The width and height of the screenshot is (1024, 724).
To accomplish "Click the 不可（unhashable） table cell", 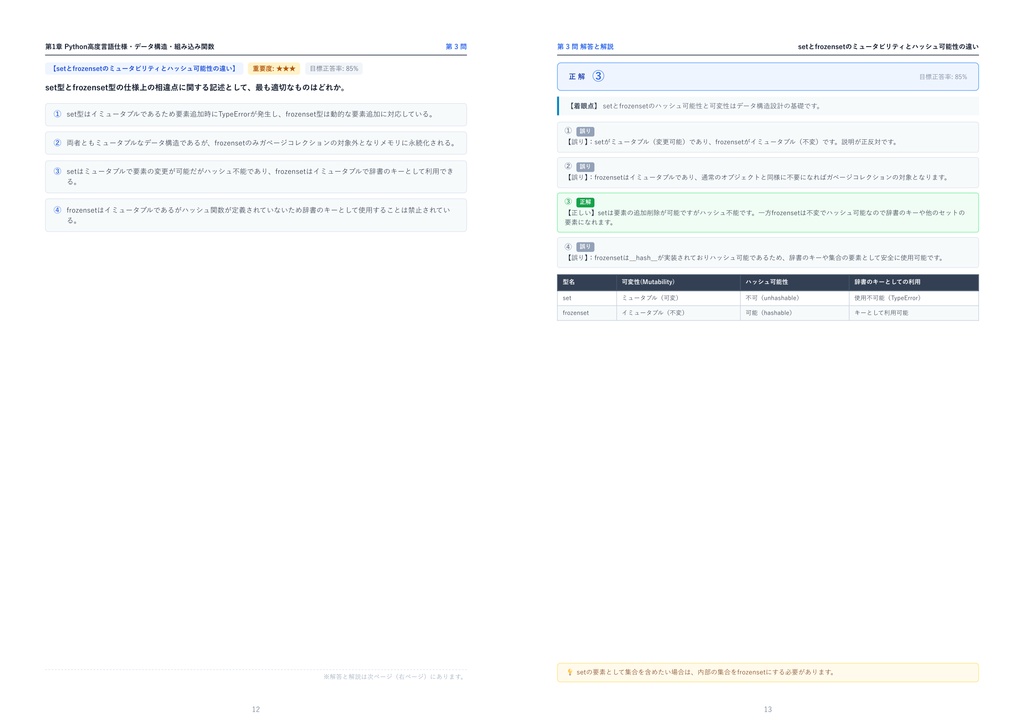I will point(794,298).
